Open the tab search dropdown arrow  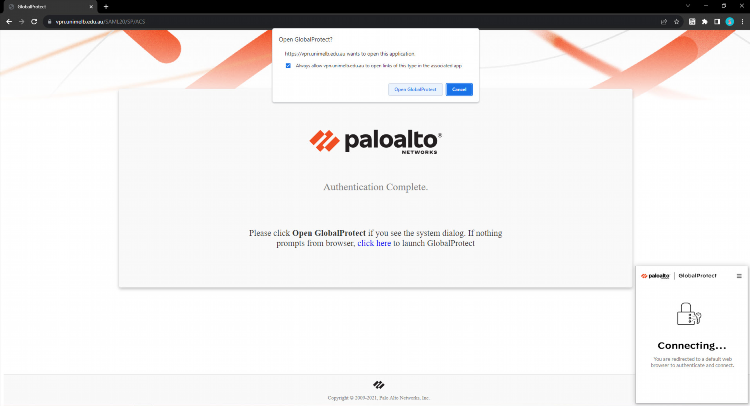point(688,6)
